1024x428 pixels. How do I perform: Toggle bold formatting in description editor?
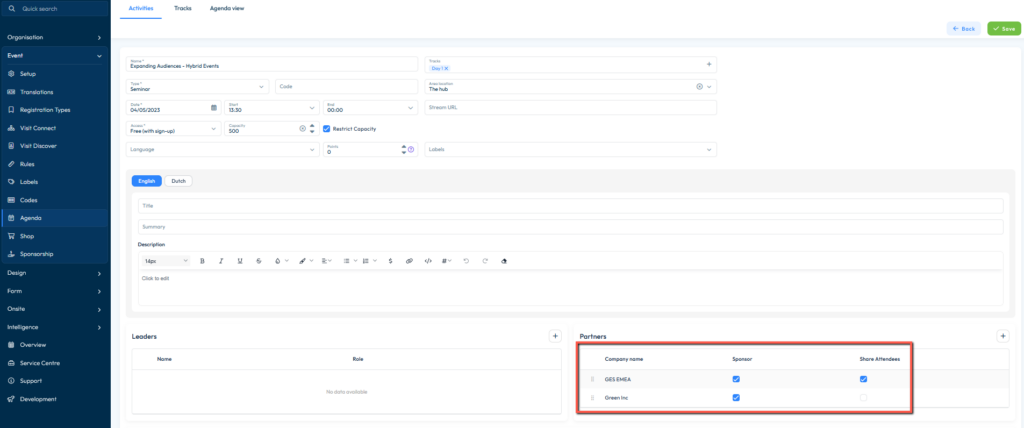coord(202,261)
